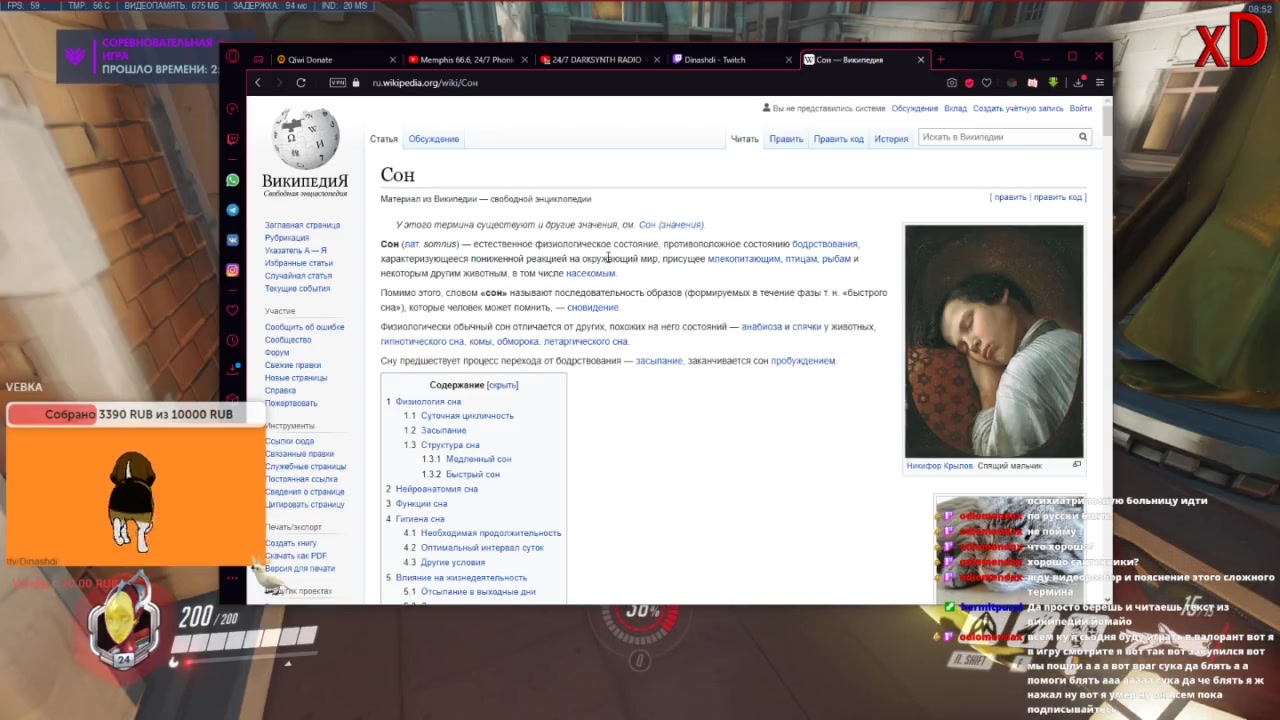Viewport: 1280px width, 720px height.
Task: Open WhatsApp in the Opera sidebar
Action: 233,181
